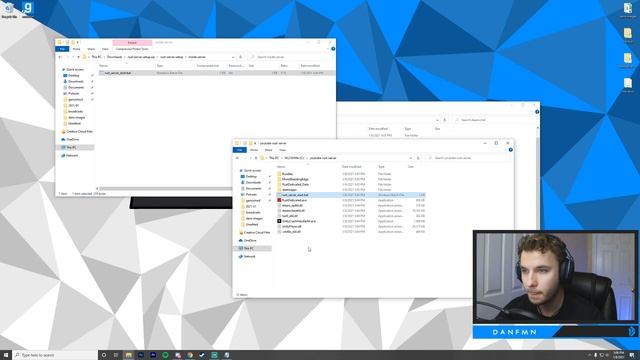Click Task View taskbar button

pyautogui.click(x=116, y=355)
